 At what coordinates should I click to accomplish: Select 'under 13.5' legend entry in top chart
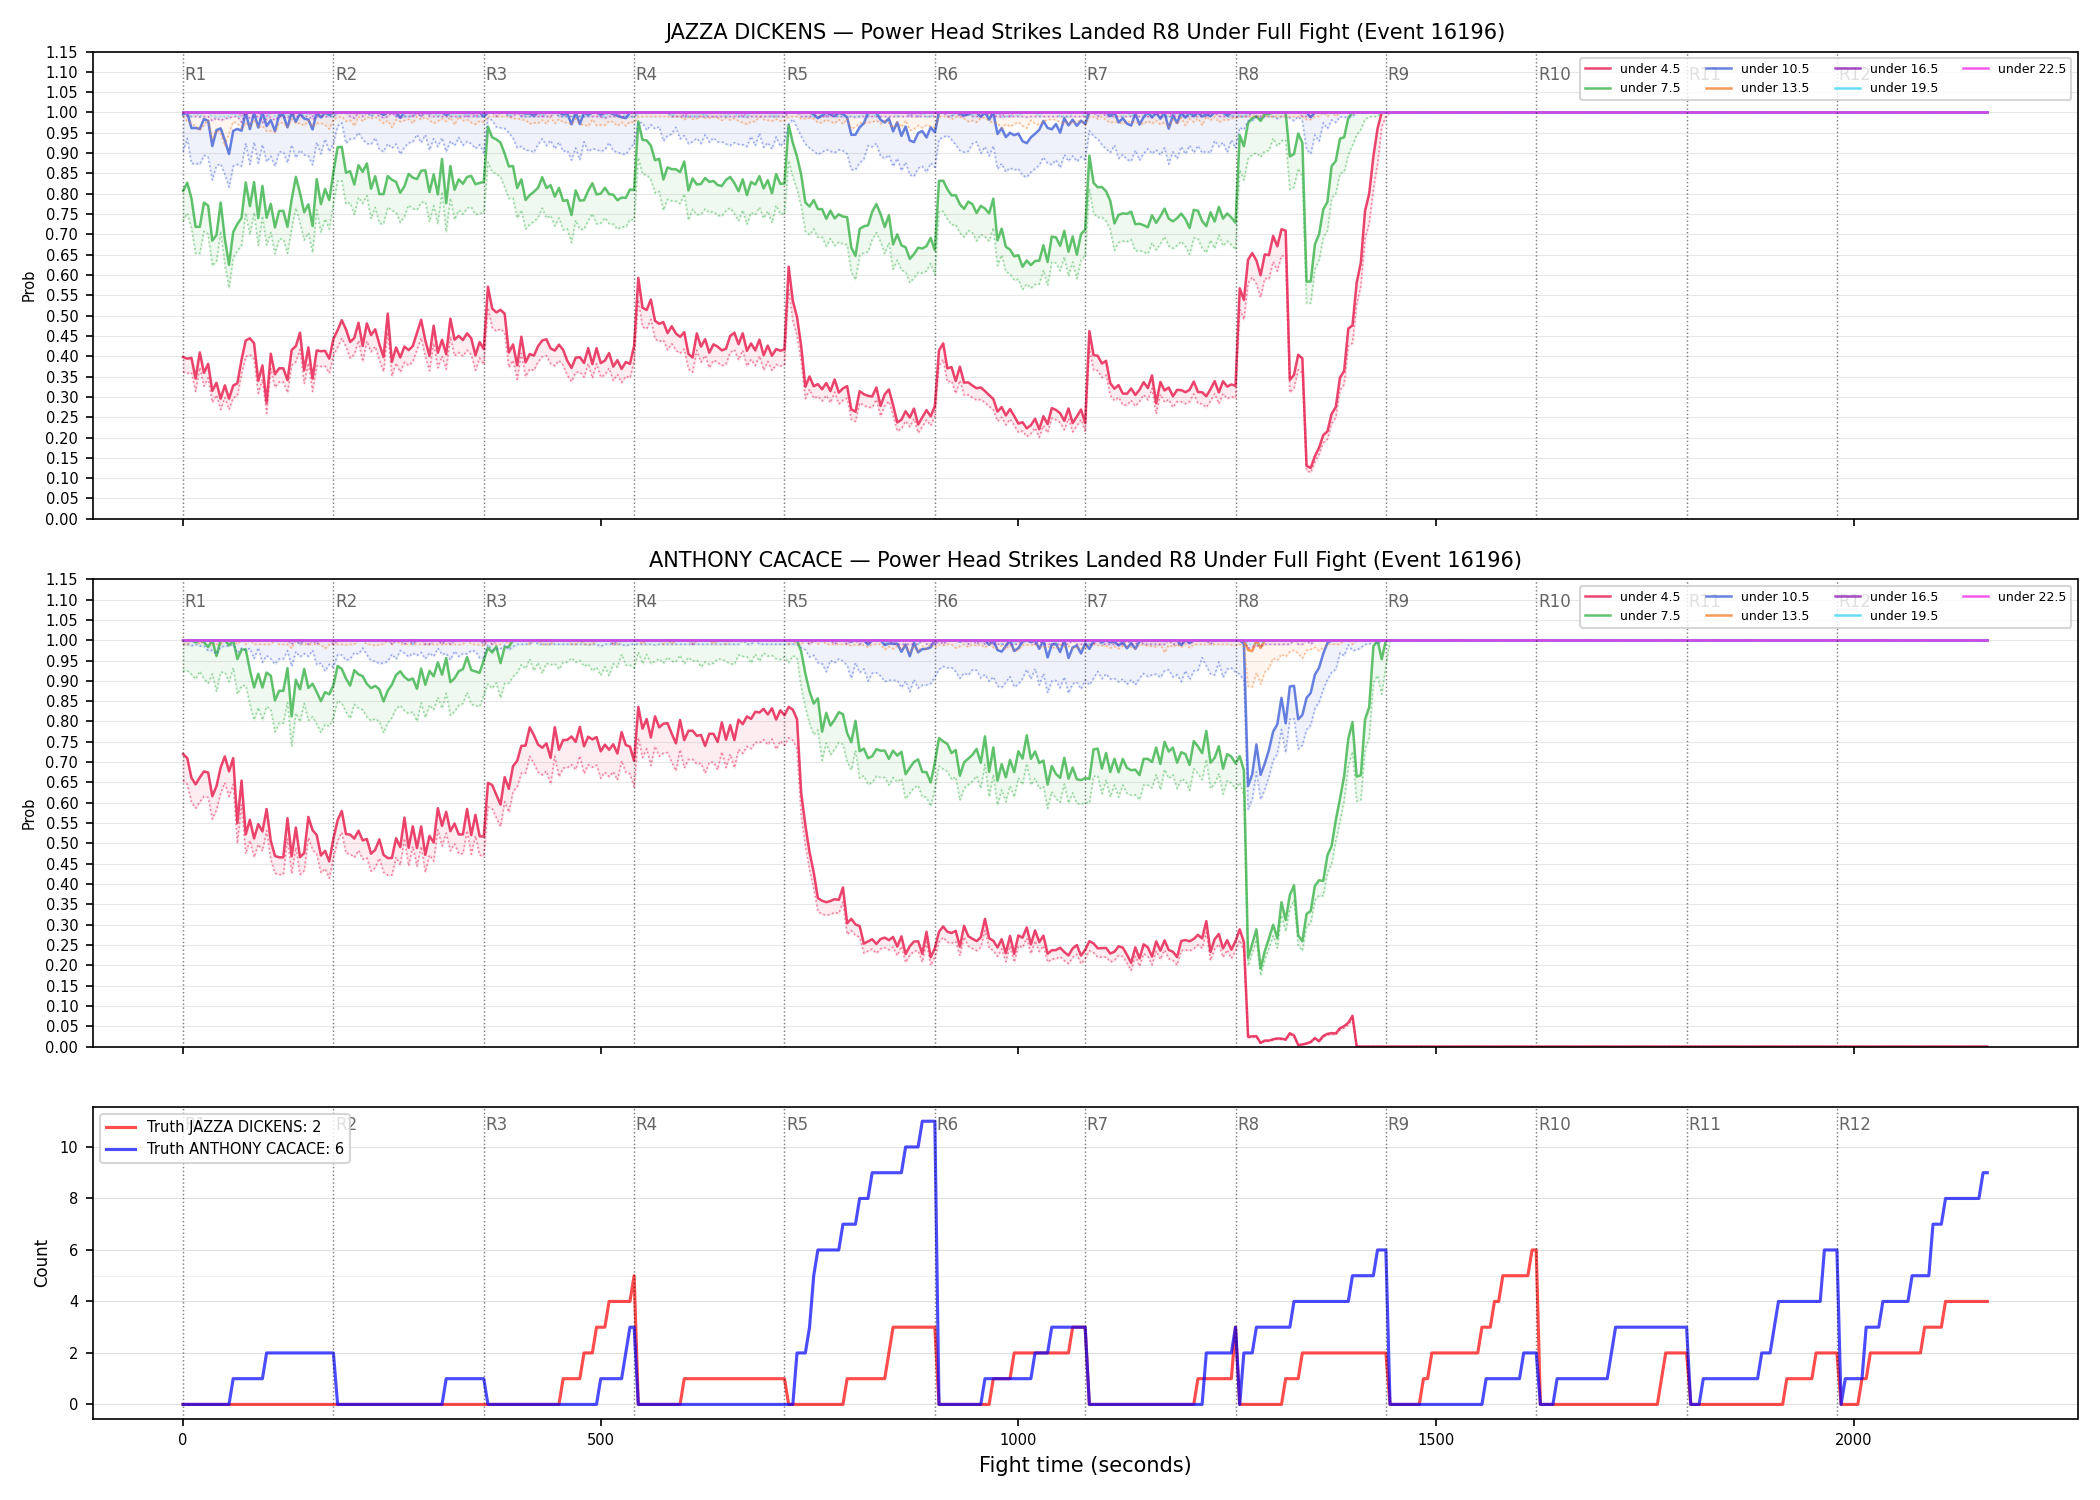[x=1757, y=88]
